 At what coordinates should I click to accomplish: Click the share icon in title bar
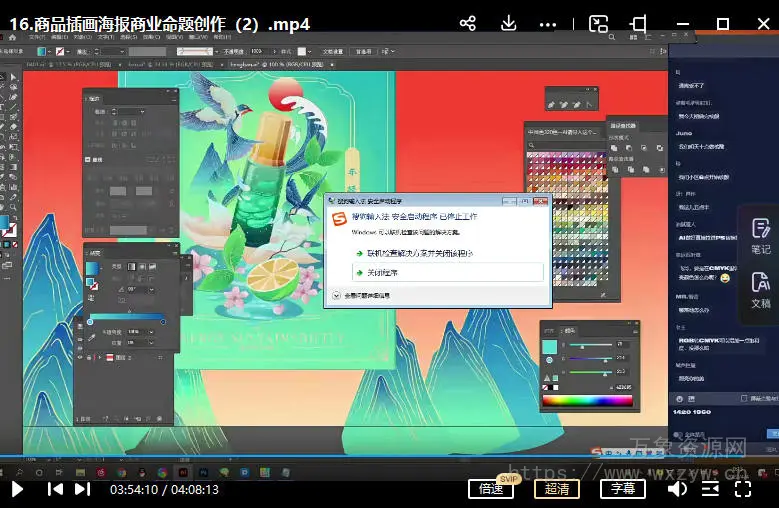(x=468, y=24)
